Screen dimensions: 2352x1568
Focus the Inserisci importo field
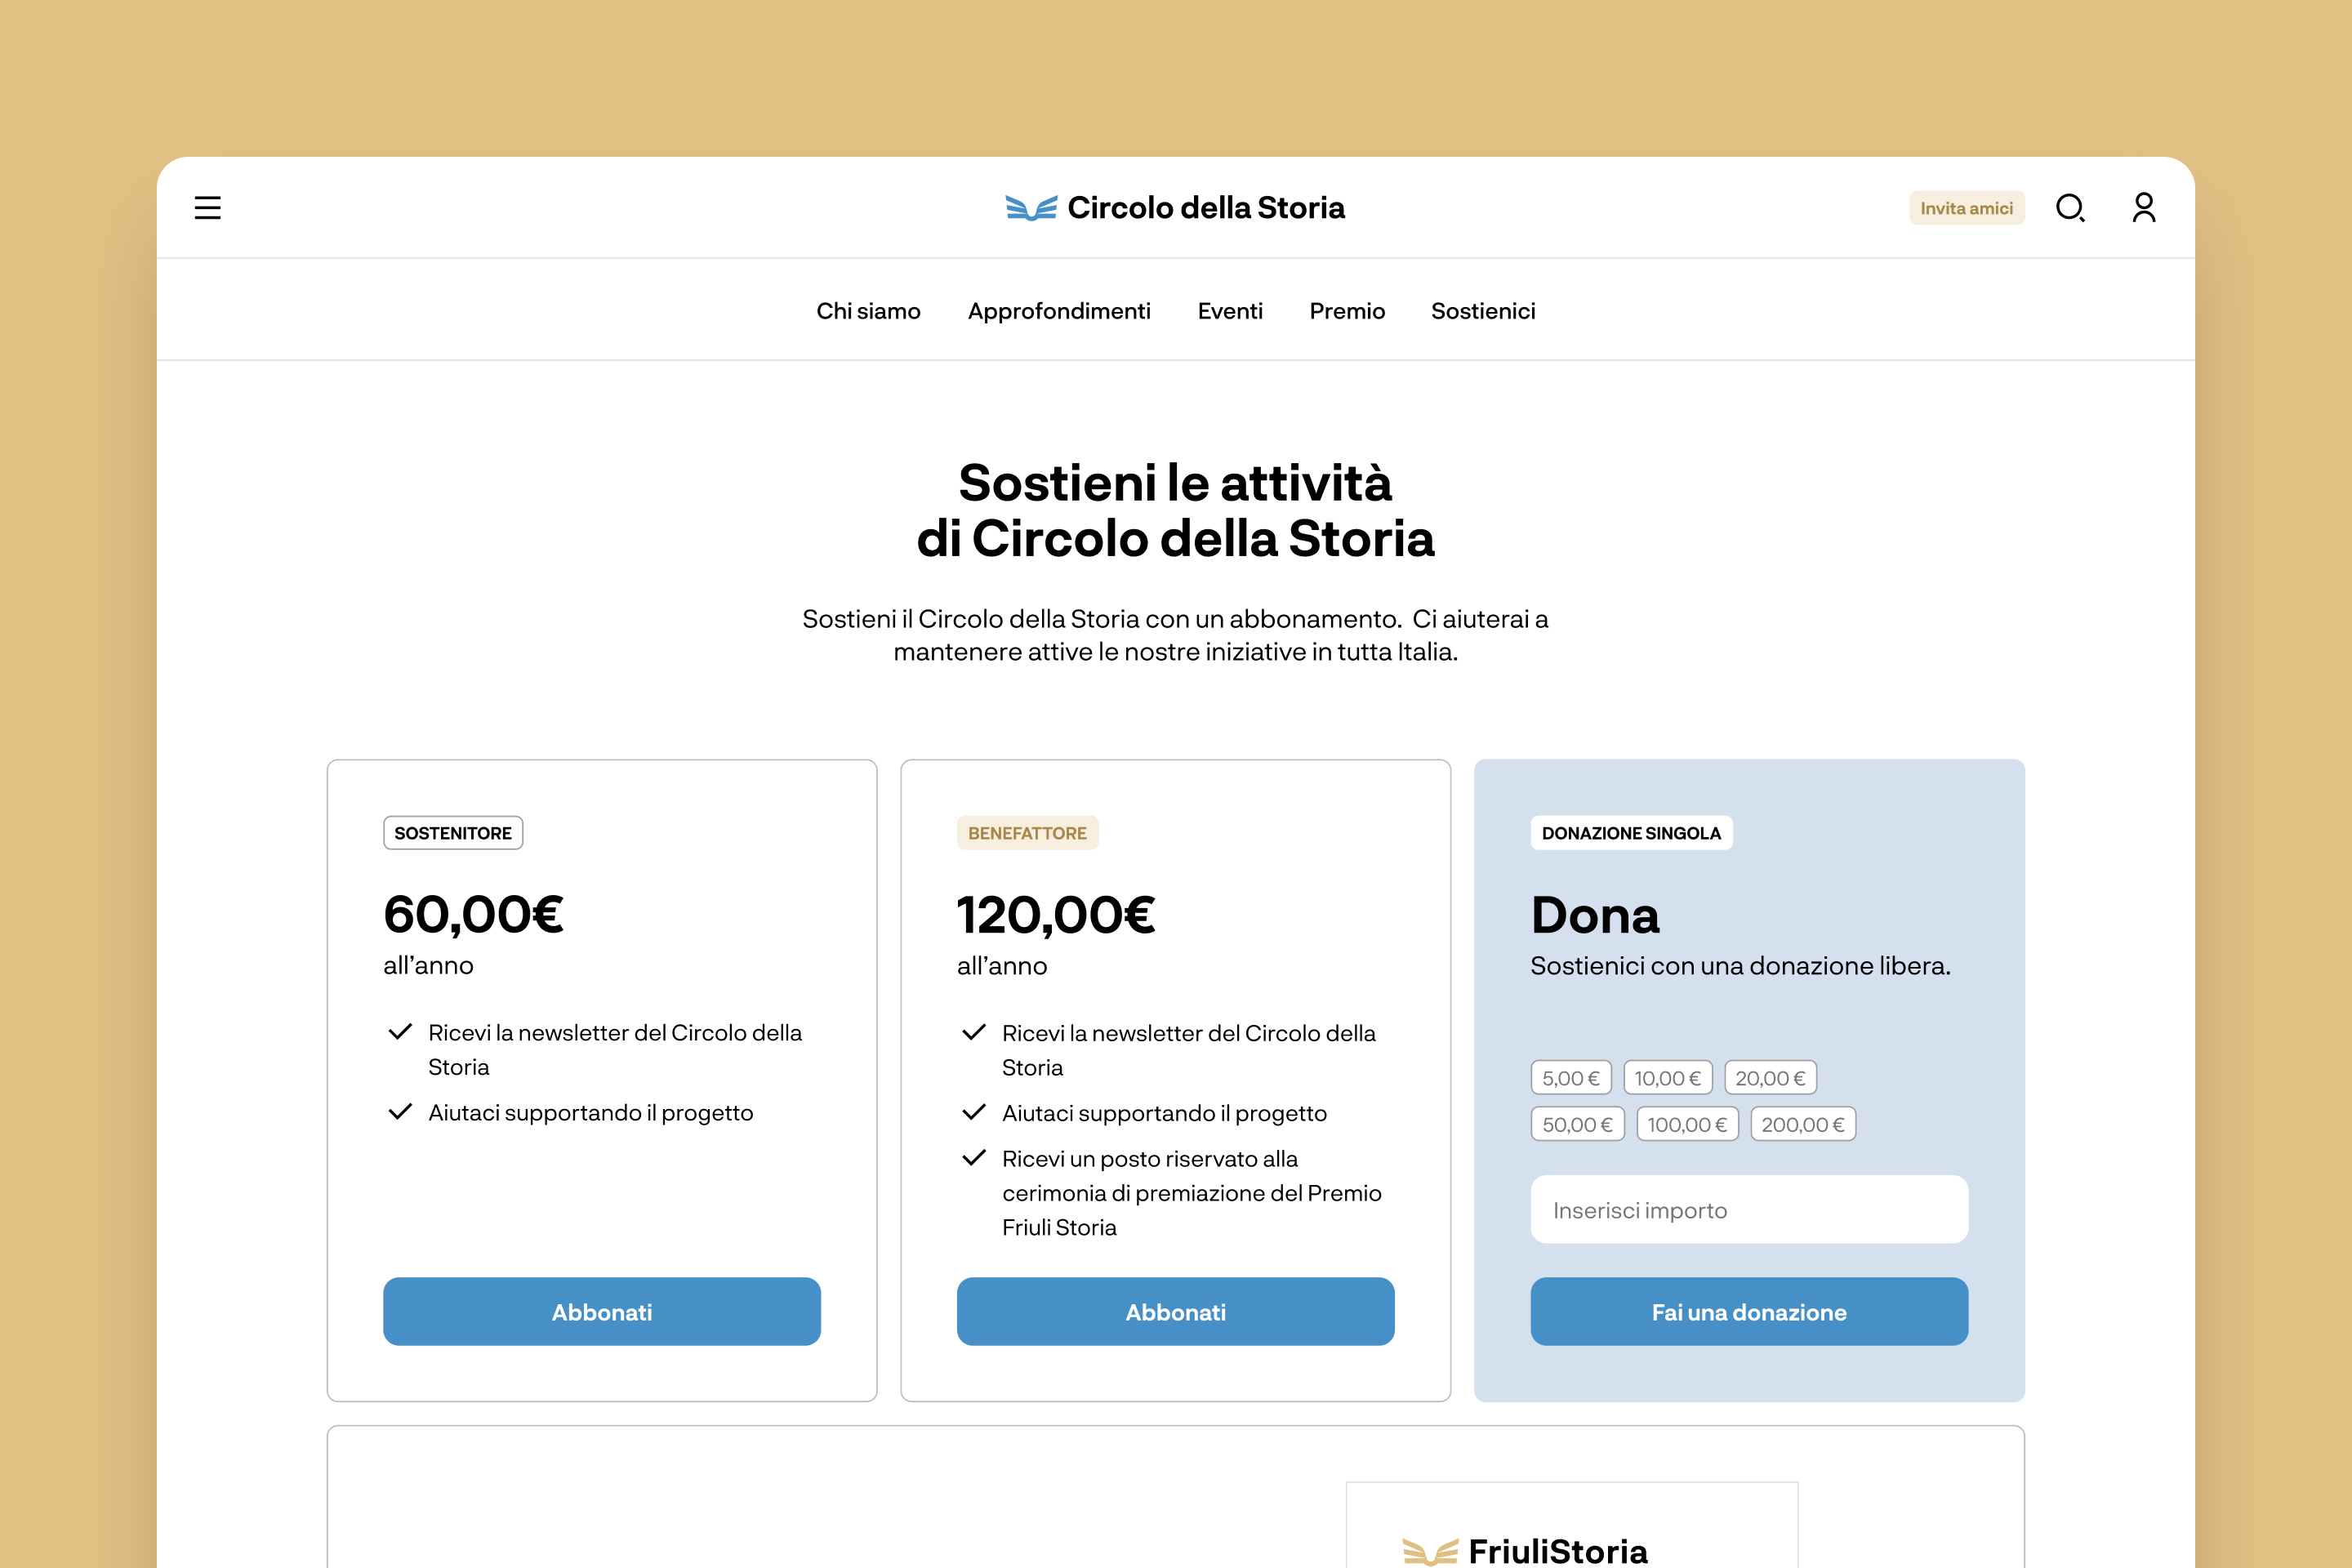click(1748, 1210)
